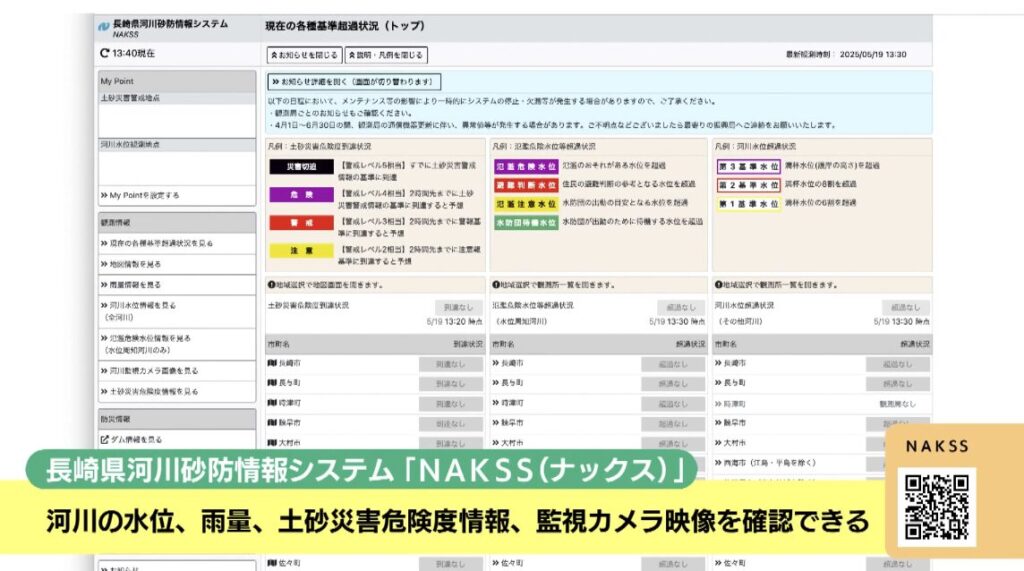Click the purple 危険 legend badge
The height and width of the screenshot is (571, 1024).
[302, 195]
